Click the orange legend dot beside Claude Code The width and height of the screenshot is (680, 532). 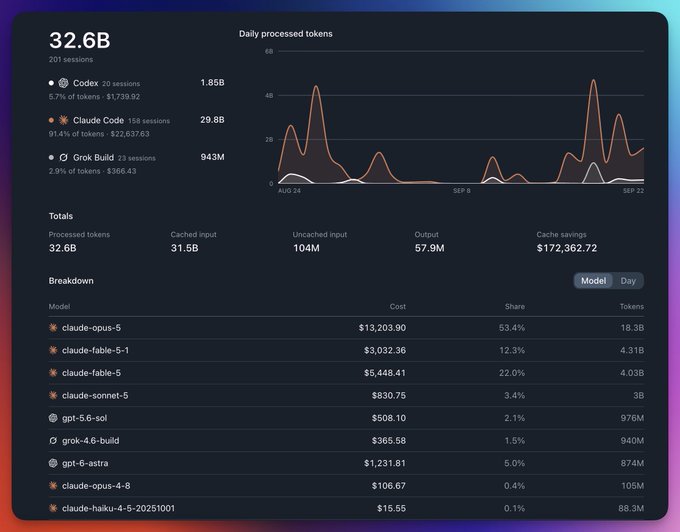point(51,120)
